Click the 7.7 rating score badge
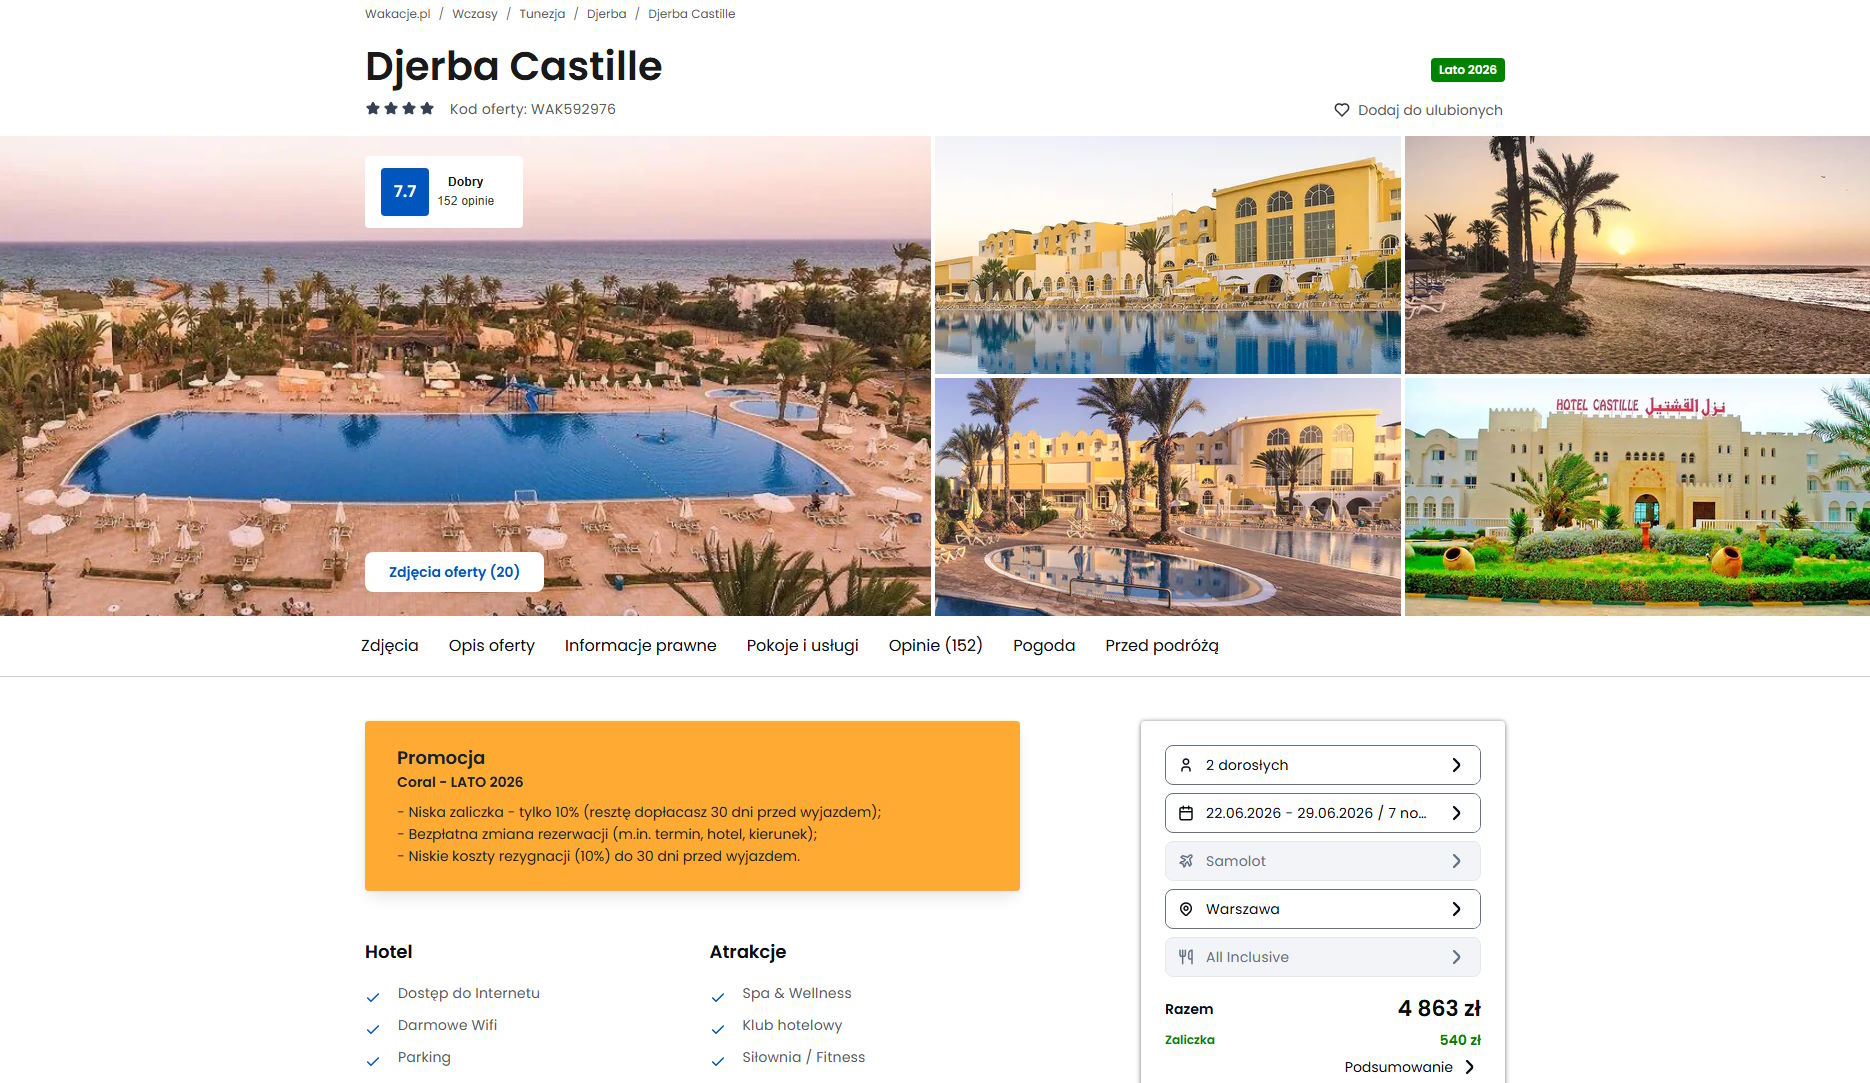The height and width of the screenshot is (1083, 1870). click(x=405, y=192)
